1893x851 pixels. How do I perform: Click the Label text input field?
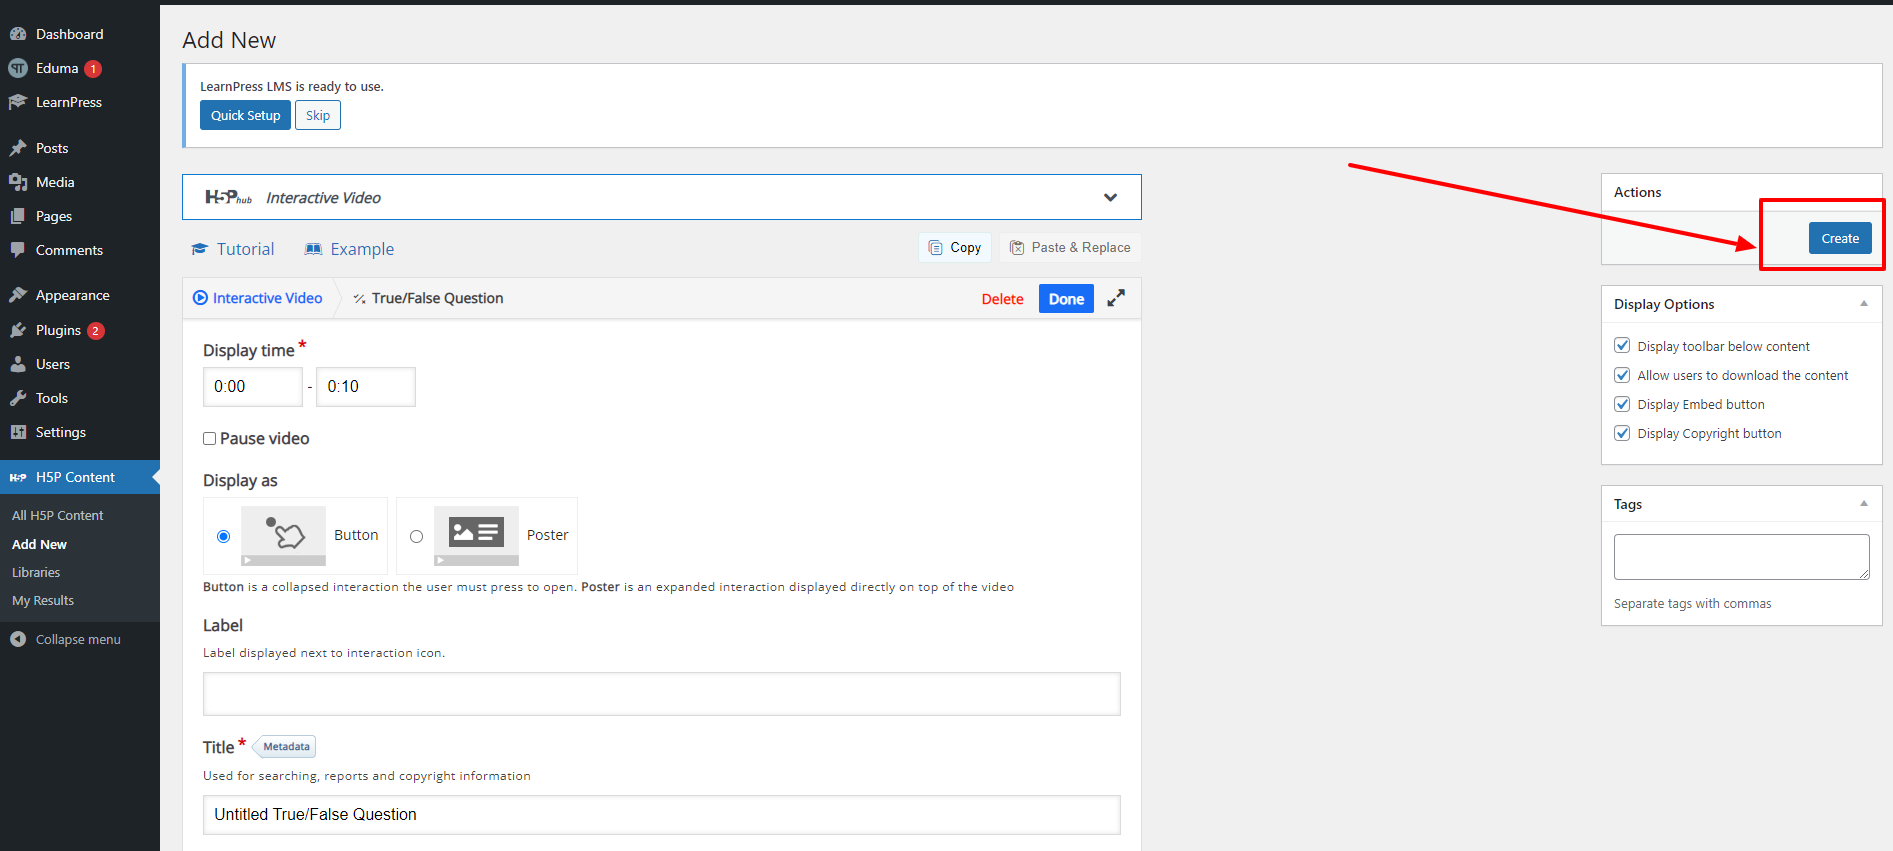[x=662, y=694]
